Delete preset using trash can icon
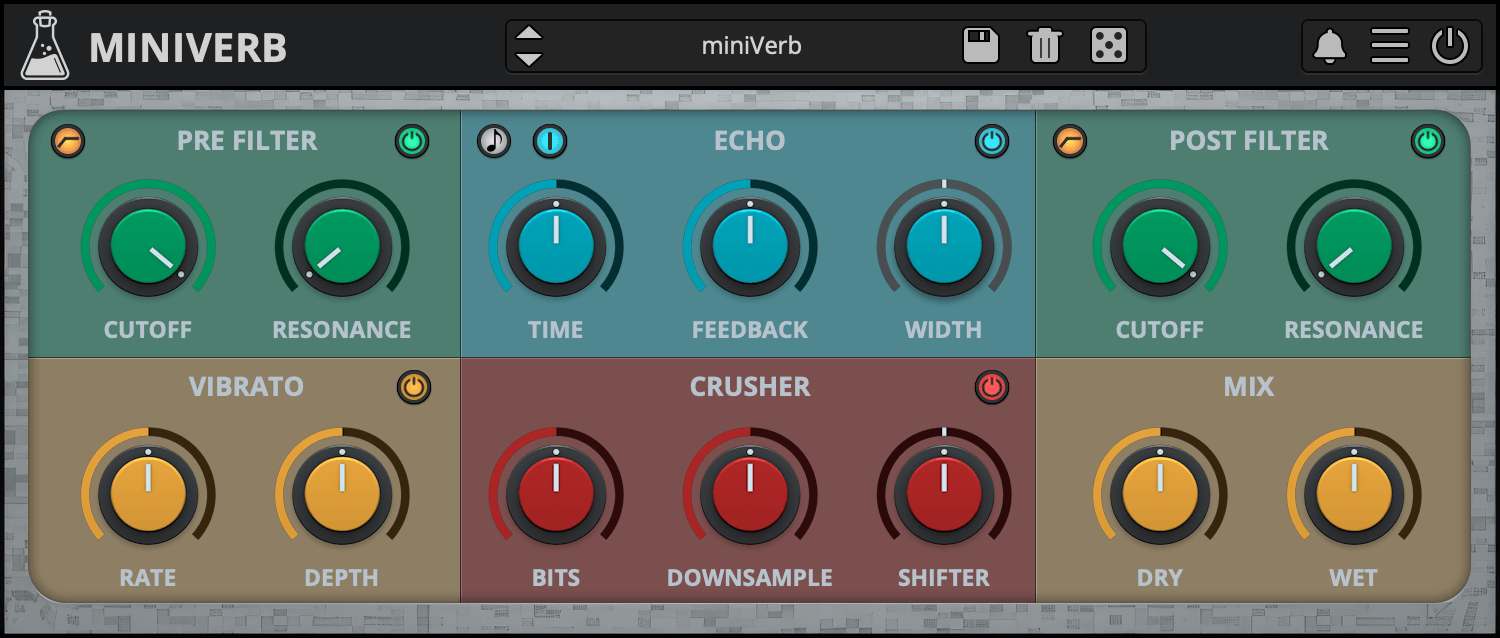Viewport: 1500px width, 638px height. pyautogui.click(x=1044, y=46)
